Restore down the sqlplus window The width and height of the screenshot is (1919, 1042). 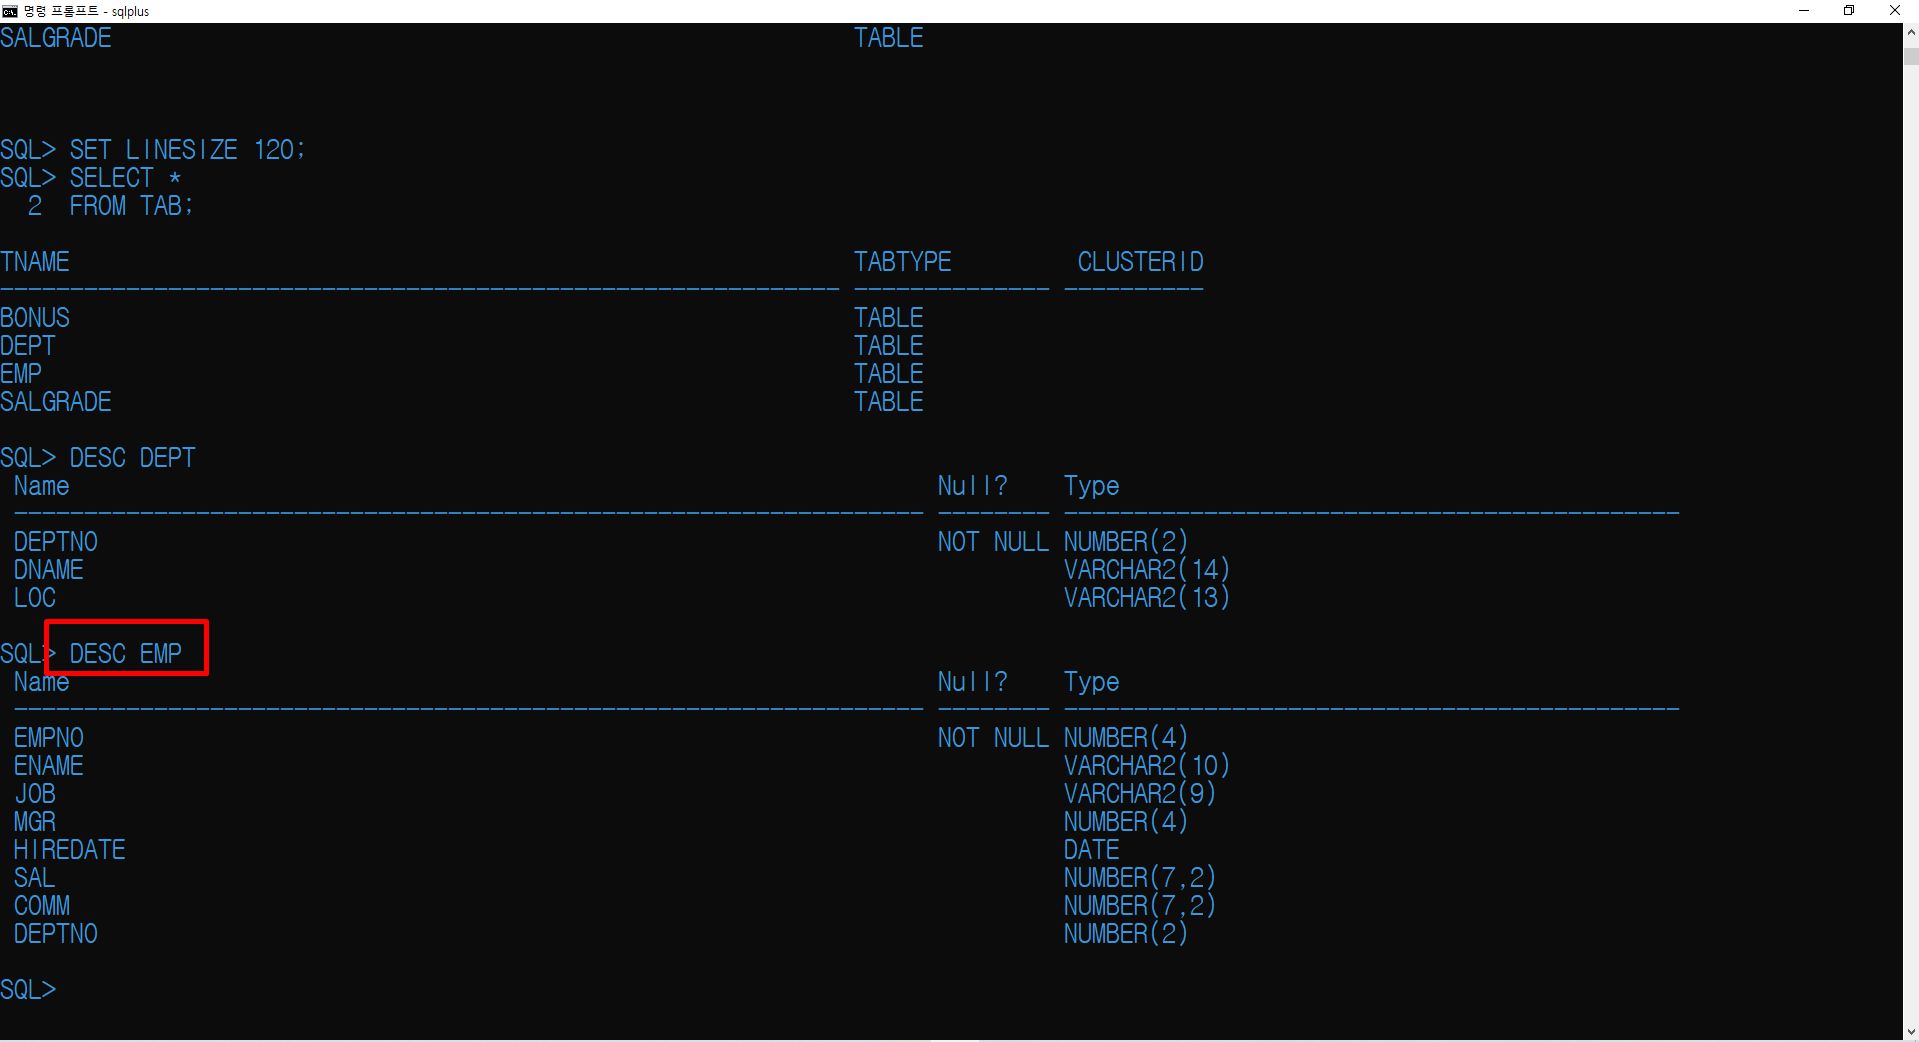click(x=1849, y=11)
